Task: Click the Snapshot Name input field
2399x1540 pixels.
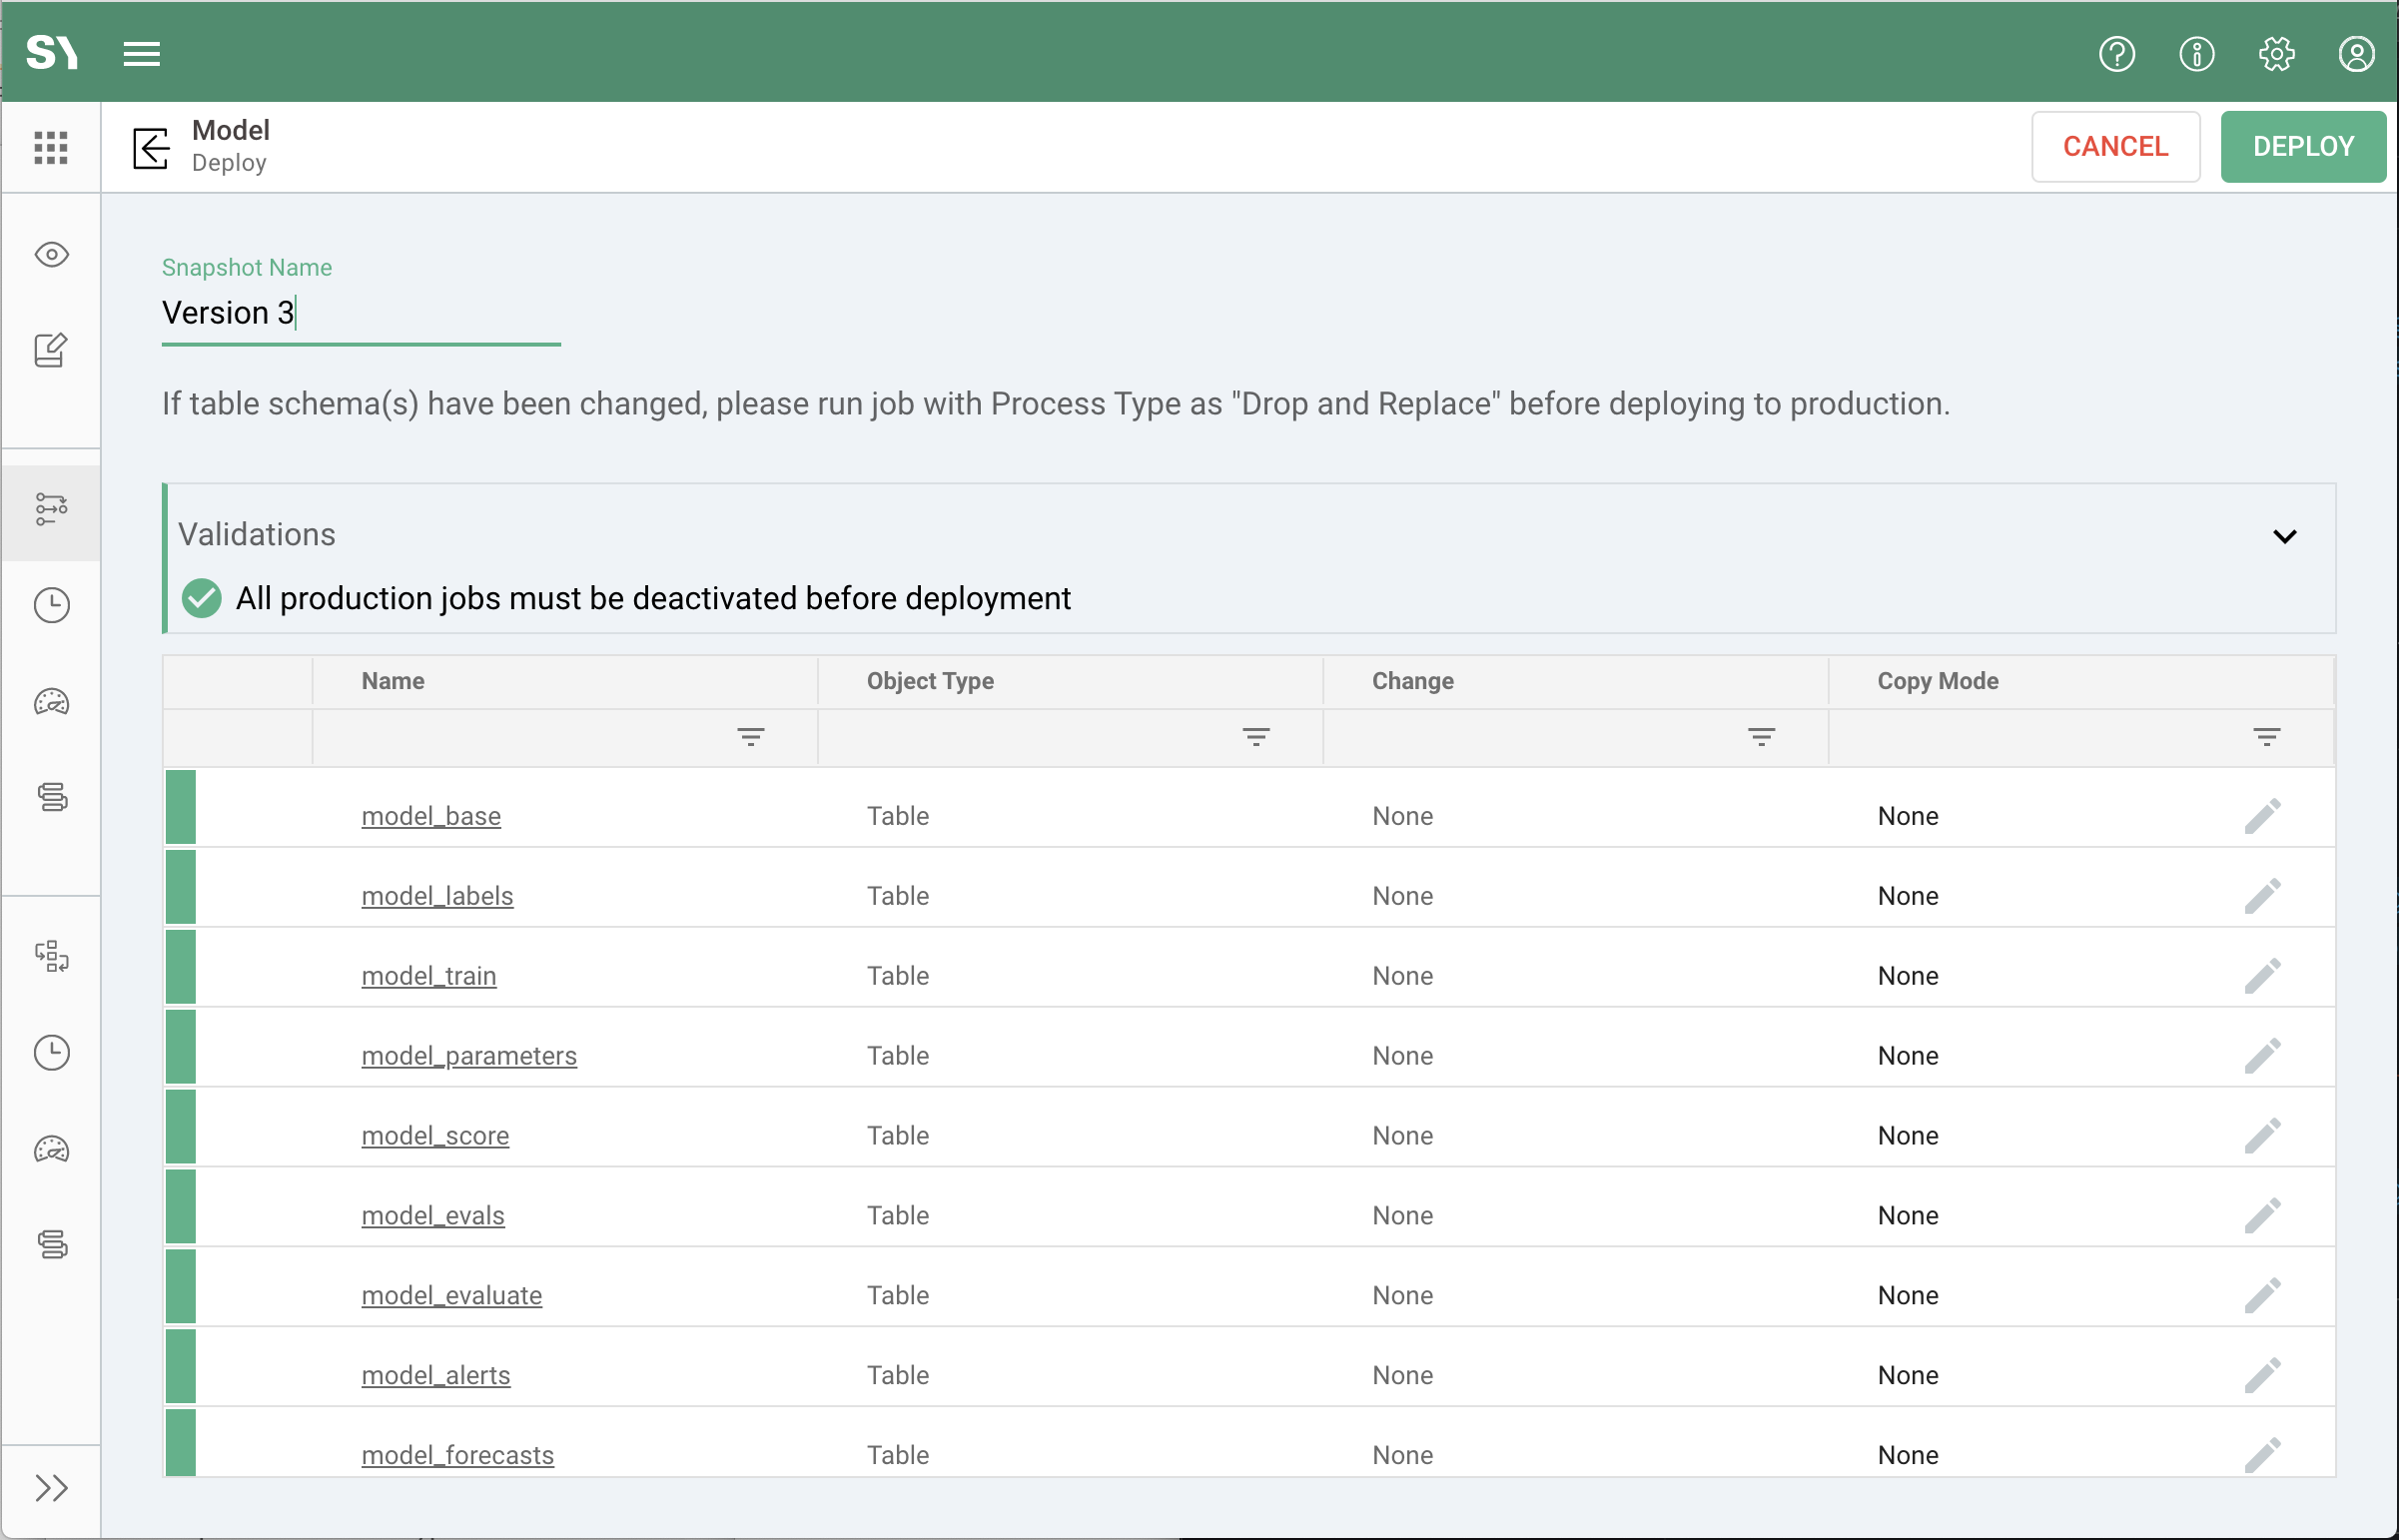Action: (x=360, y=313)
